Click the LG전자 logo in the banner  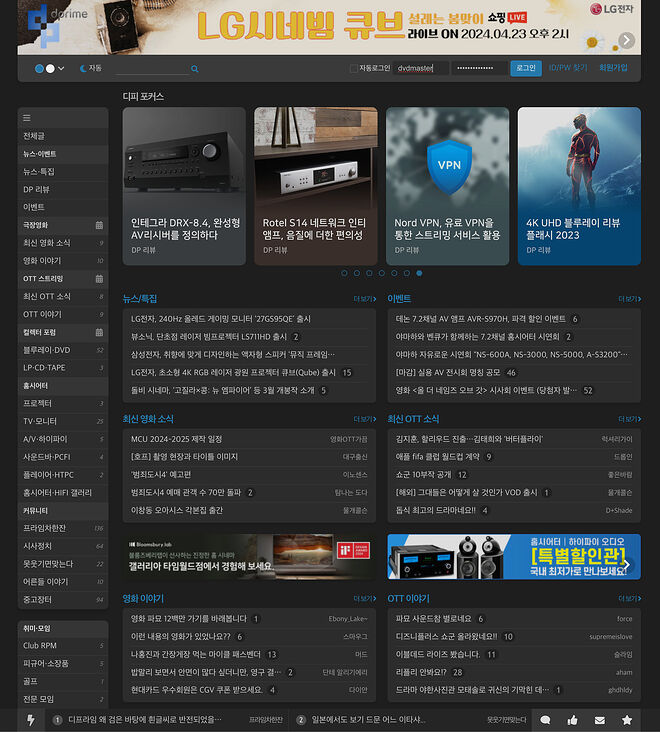(x=611, y=9)
